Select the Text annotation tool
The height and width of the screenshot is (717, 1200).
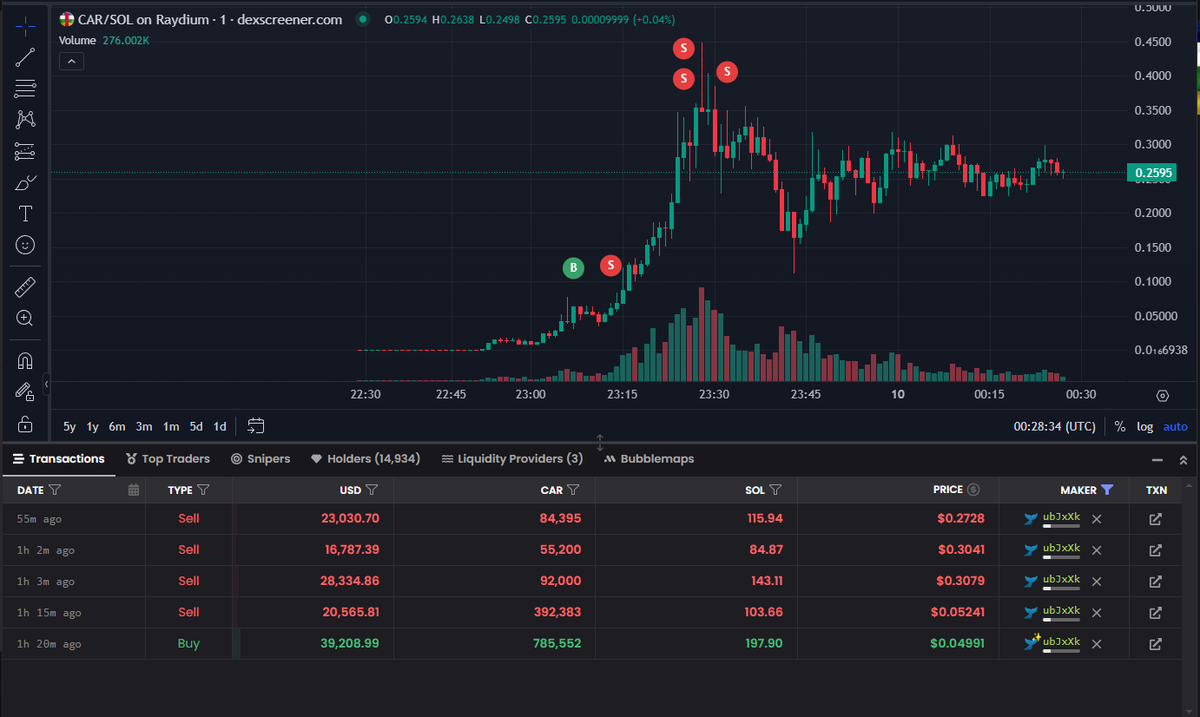tap(25, 213)
